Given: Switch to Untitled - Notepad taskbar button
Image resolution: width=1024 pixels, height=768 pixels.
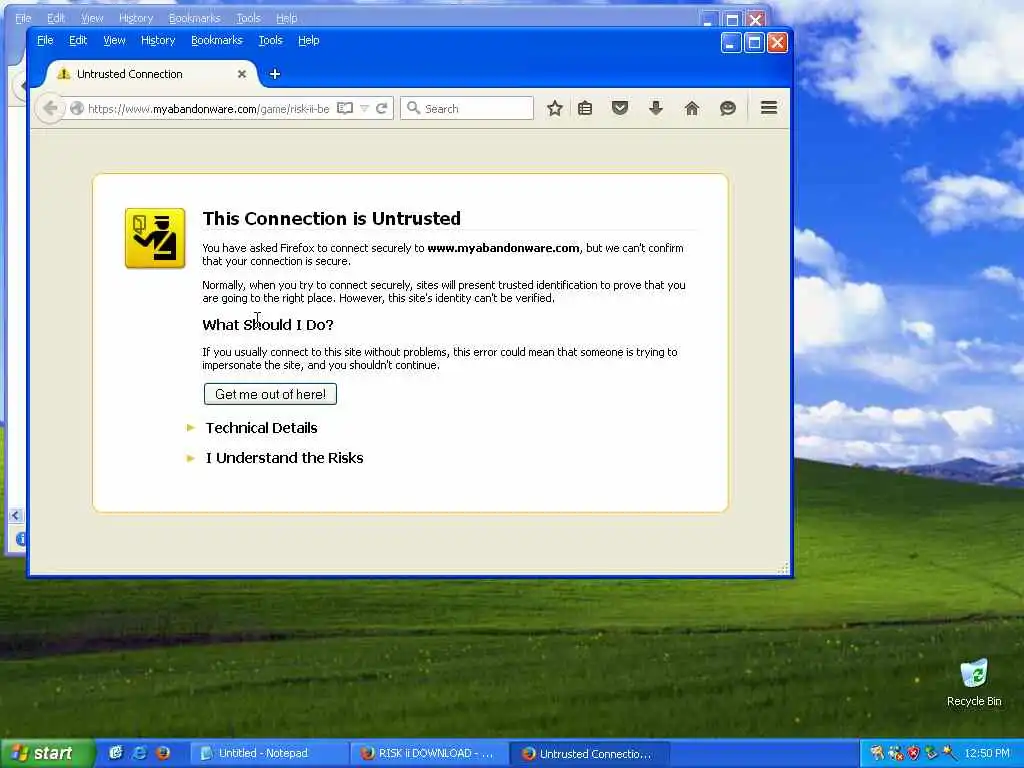Looking at the screenshot, I should [270, 754].
